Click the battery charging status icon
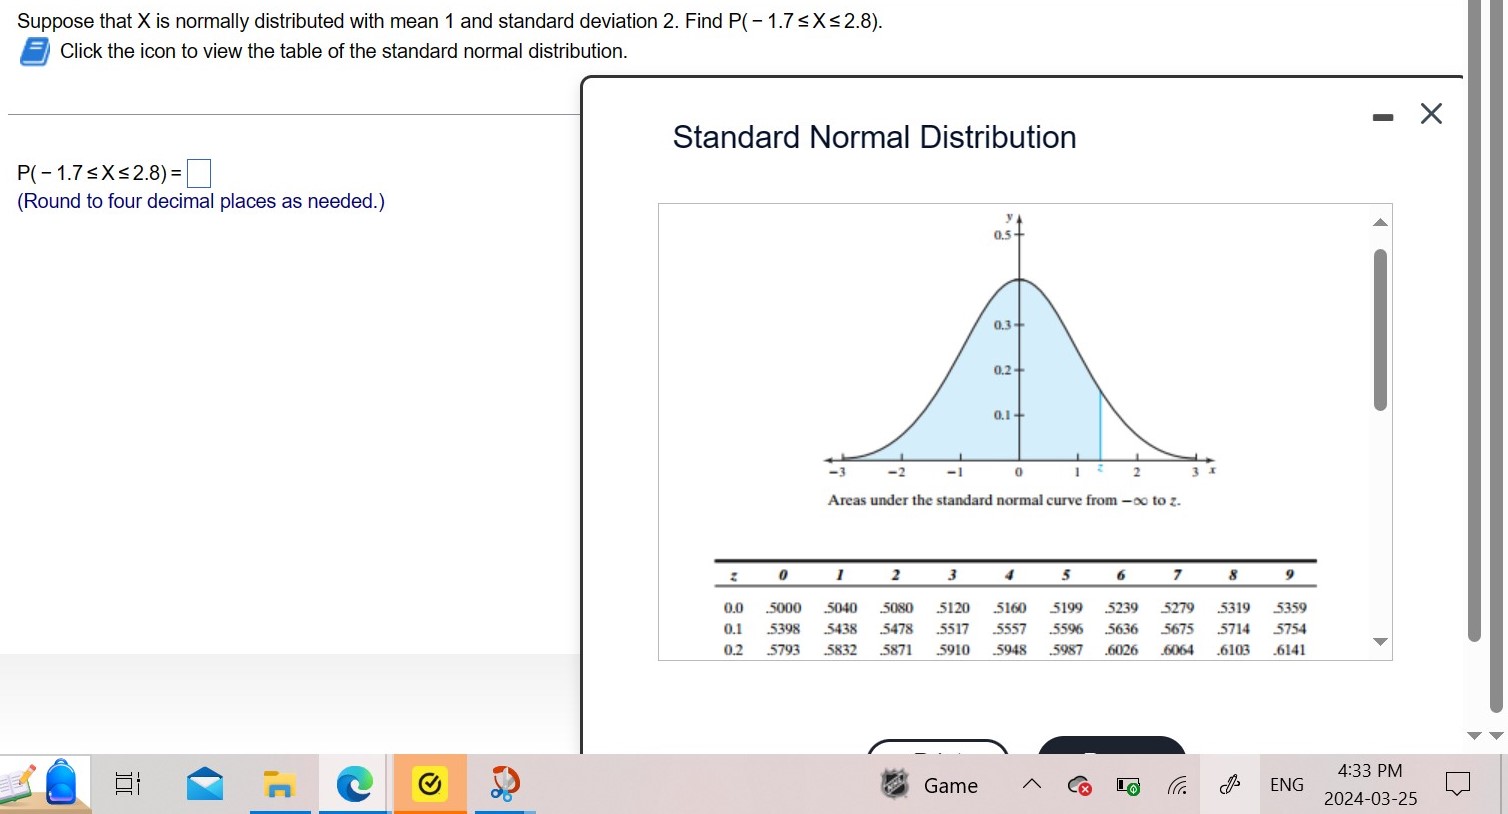The width and height of the screenshot is (1508, 814). tap(1127, 787)
